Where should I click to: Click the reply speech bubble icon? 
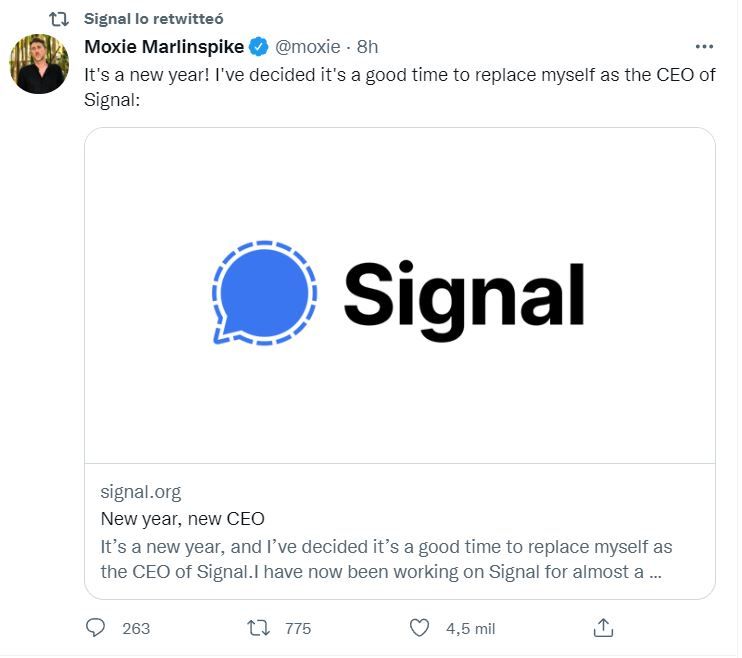coord(97,628)
